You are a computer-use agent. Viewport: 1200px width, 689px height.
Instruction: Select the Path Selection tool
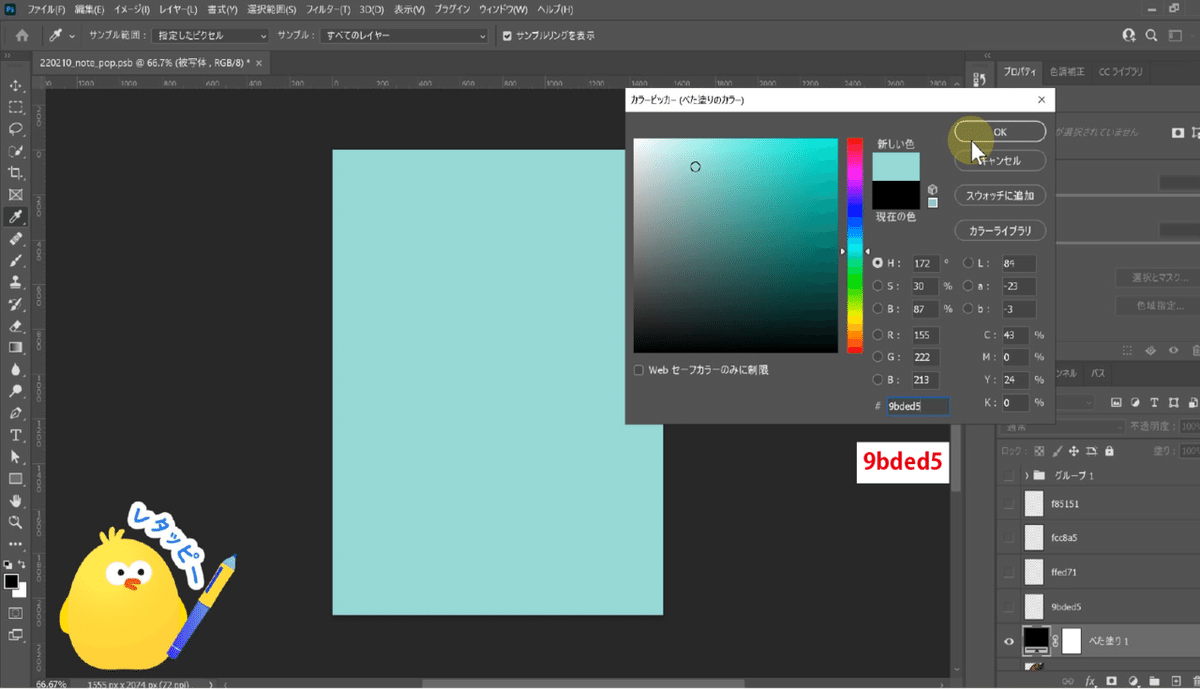click(16, 457)
